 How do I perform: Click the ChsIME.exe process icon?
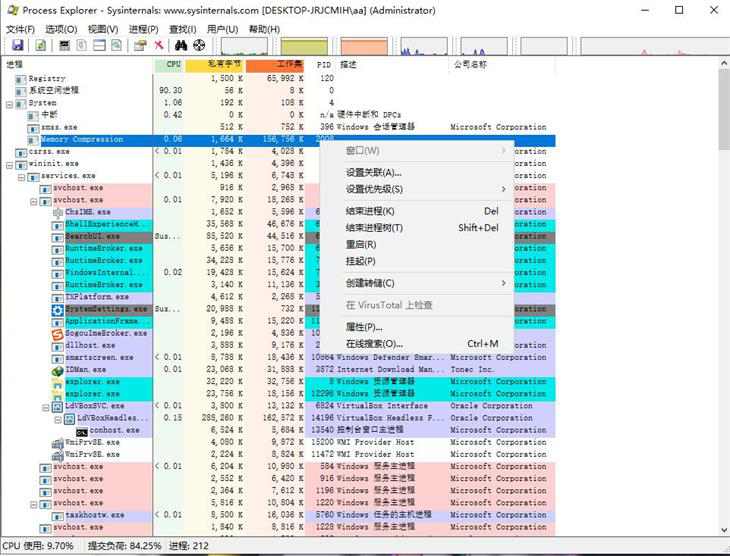(x=57, y=212)
